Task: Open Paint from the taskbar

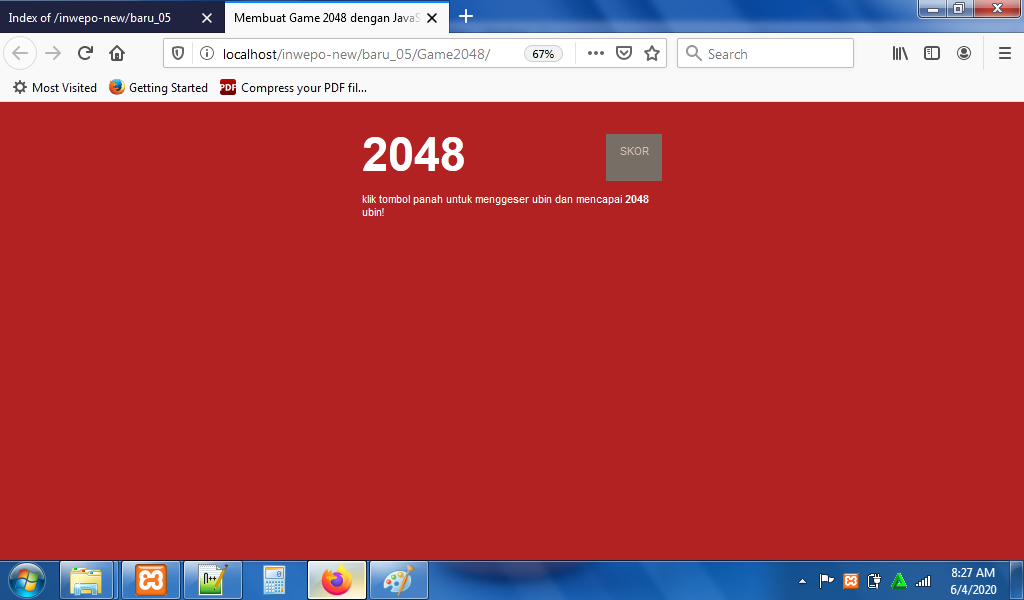Action: pos(398,580)
